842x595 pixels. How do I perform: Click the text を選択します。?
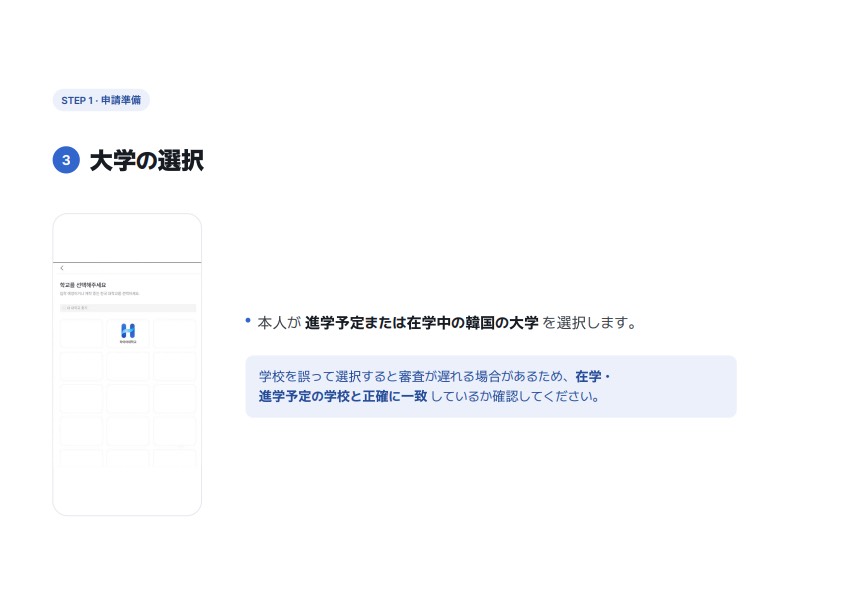590,323
